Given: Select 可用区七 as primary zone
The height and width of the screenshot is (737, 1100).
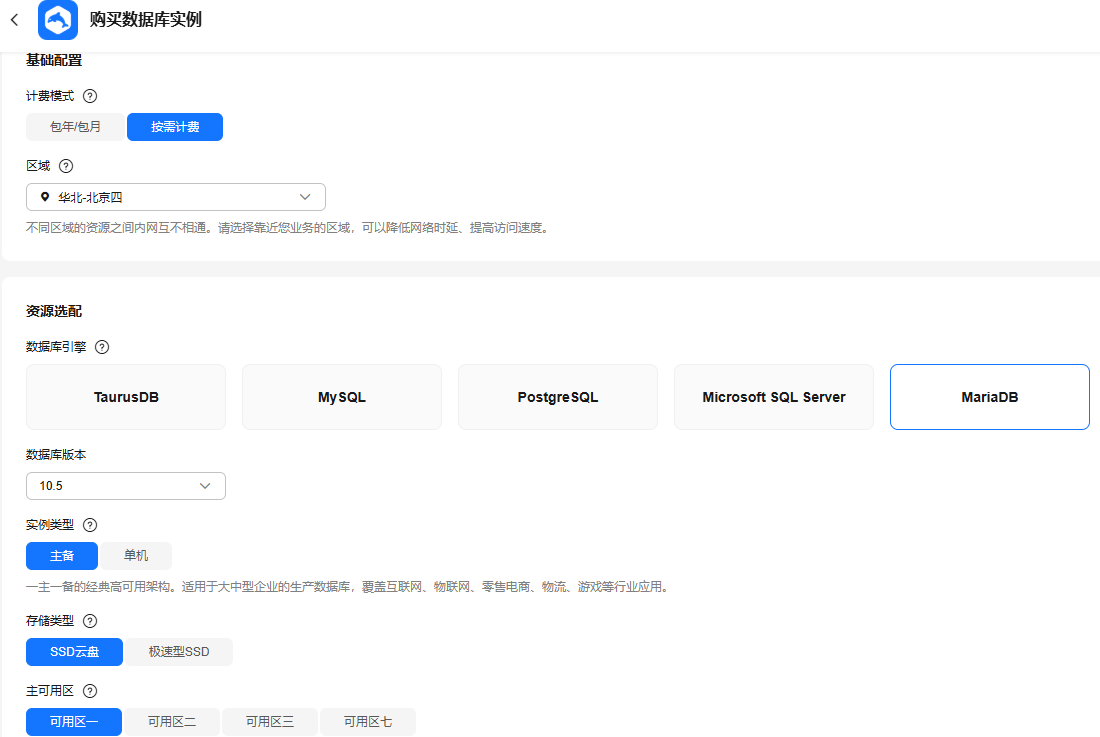Looking at the screenshot, I should [x=368, y=722].
